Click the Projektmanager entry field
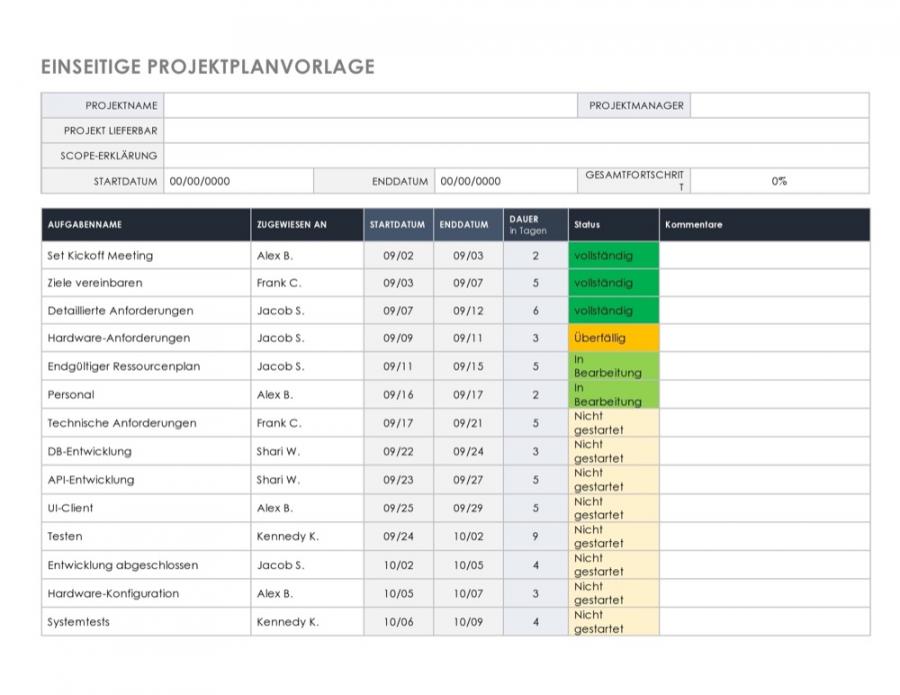900x695 pixels. coord(778,104)
